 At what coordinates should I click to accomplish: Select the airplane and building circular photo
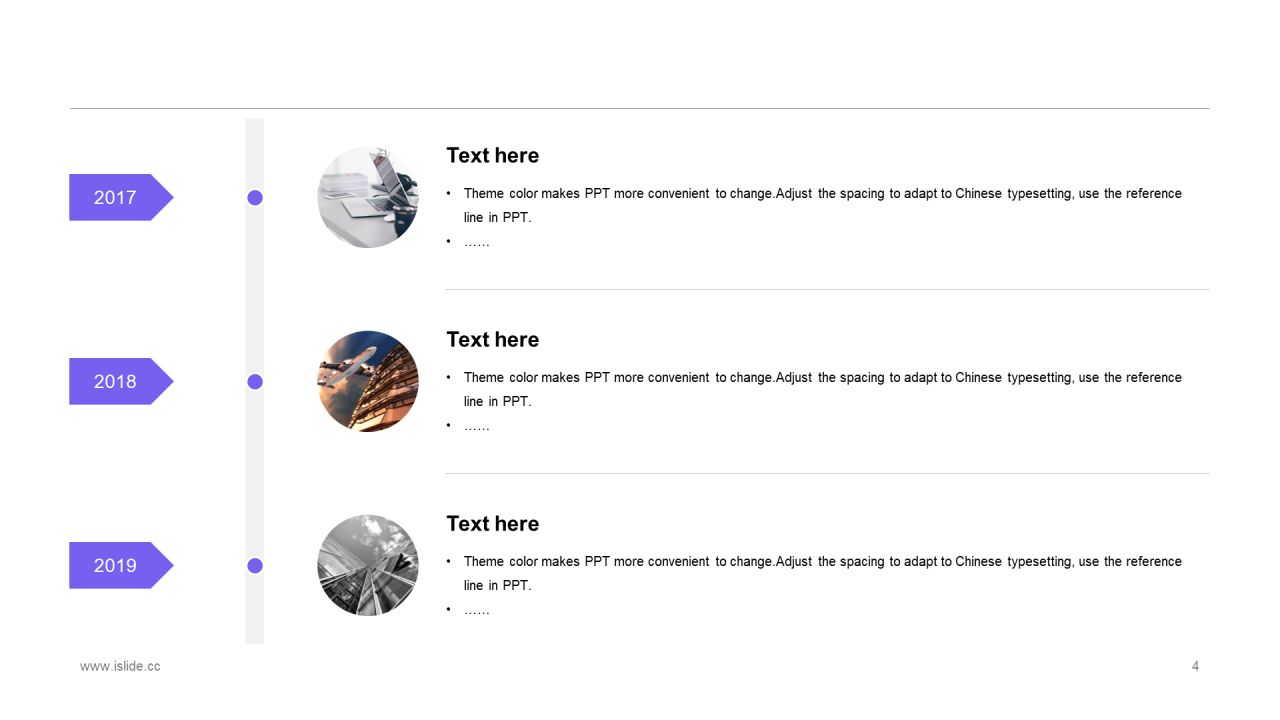pos(368,381)
